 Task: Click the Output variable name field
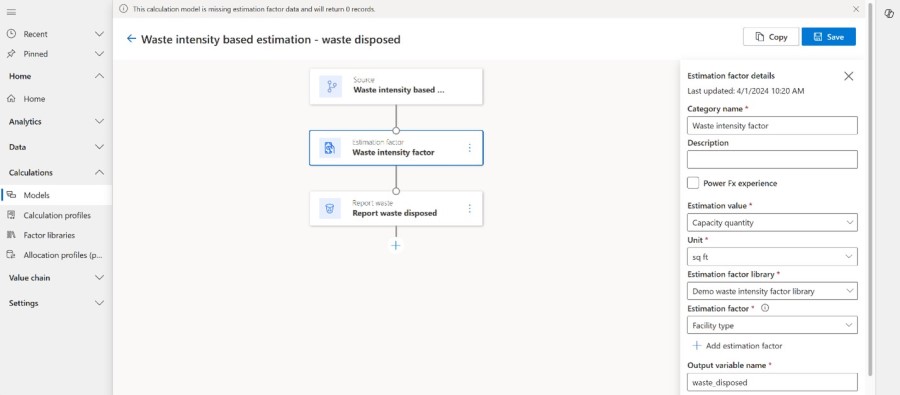[772, 382]
